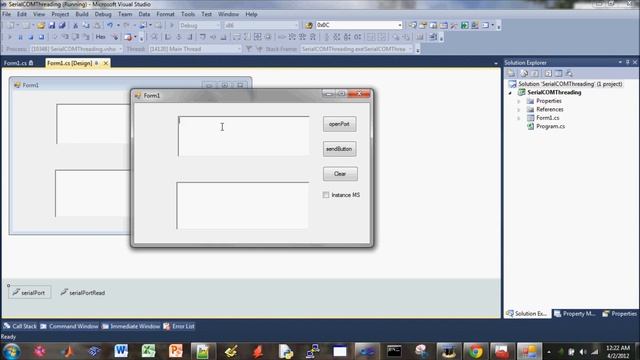Click lower text box in running Form1
This screenshot has height=360, width=640.
[242, 205]
